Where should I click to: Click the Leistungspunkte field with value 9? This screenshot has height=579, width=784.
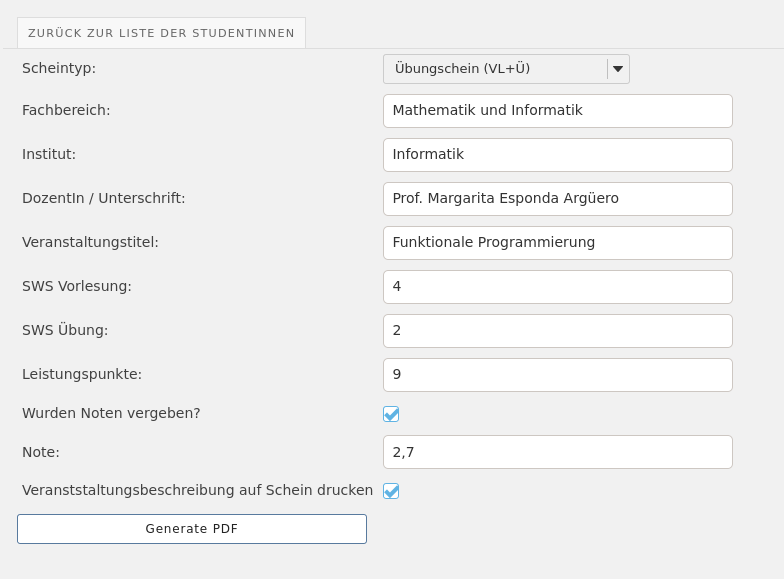558,375
